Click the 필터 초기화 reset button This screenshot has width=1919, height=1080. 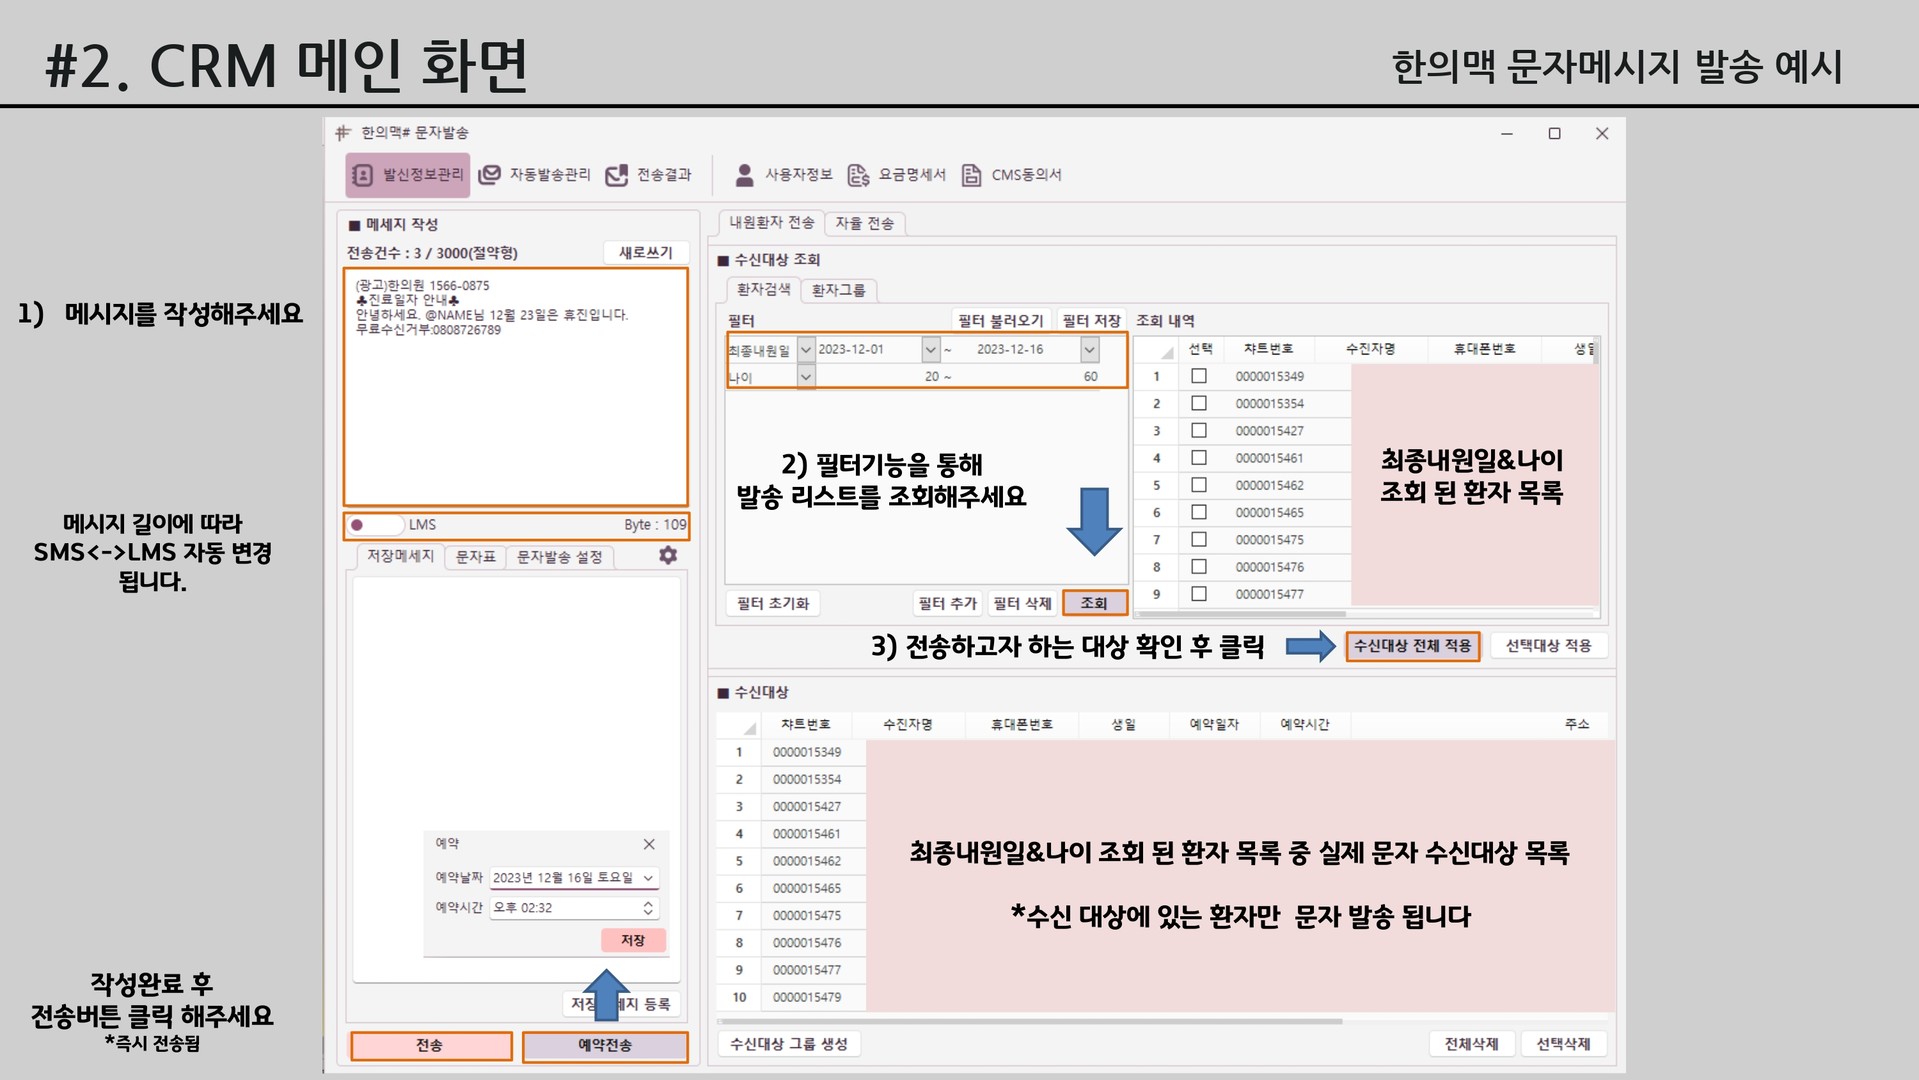coord(773,603)
